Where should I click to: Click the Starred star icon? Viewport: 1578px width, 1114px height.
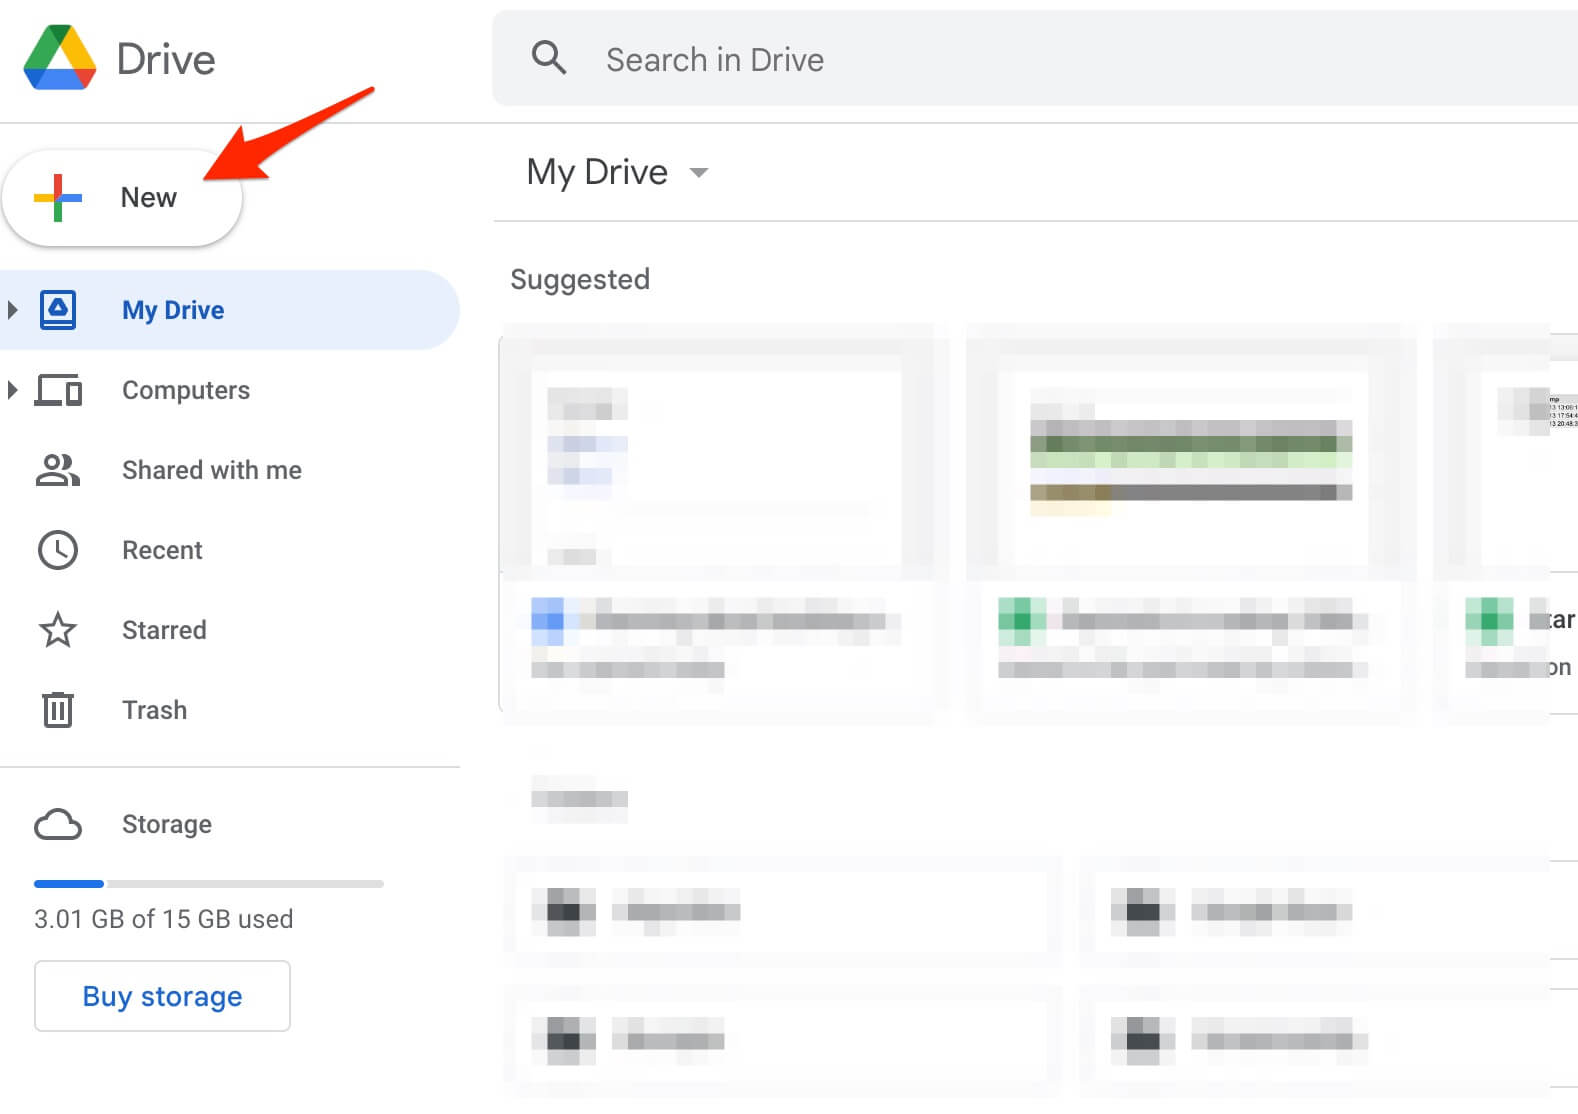(x=58, y=630)
